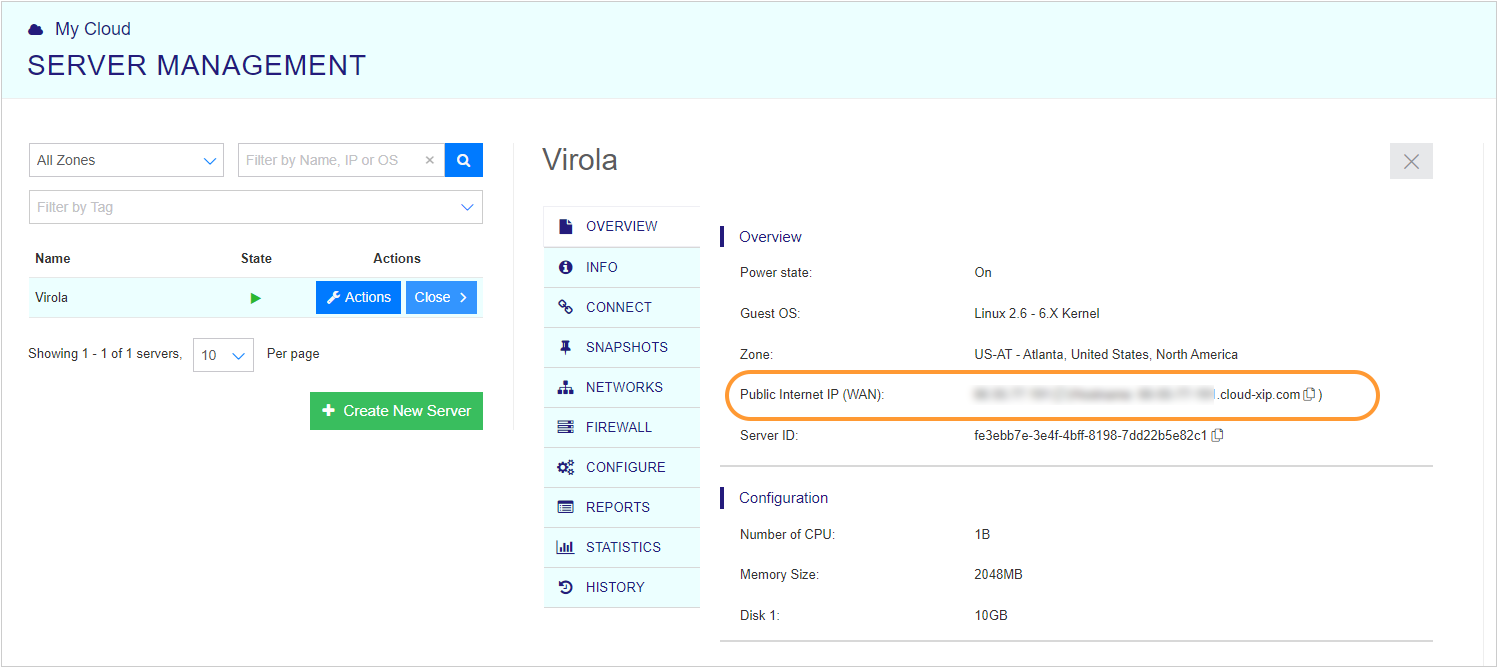Click the Configure tab's gears icon
The width and height of the screenshot is (1498, 668).
(566, 467)
